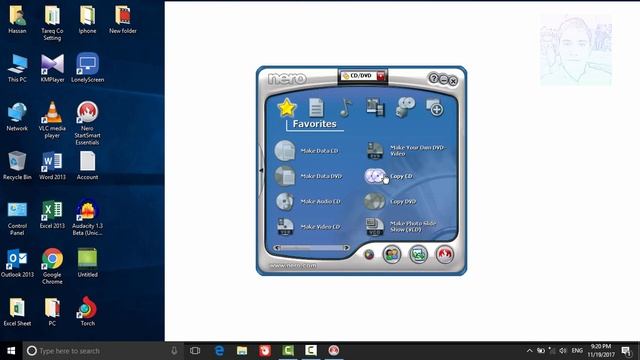Launch Make Your Own DVD-Video task

(x=406, y=151)
